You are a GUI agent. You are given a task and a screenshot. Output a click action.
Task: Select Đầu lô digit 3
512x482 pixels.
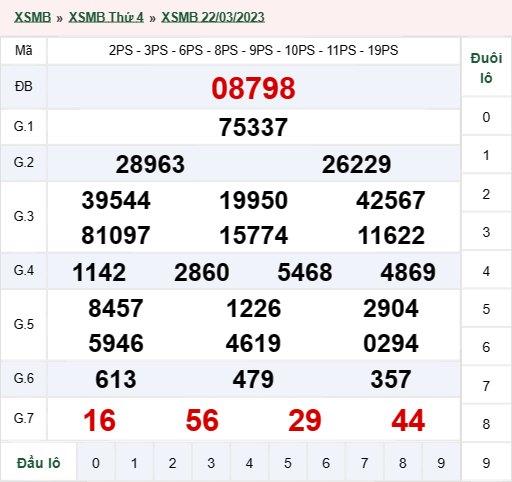(x=211, y=463)
